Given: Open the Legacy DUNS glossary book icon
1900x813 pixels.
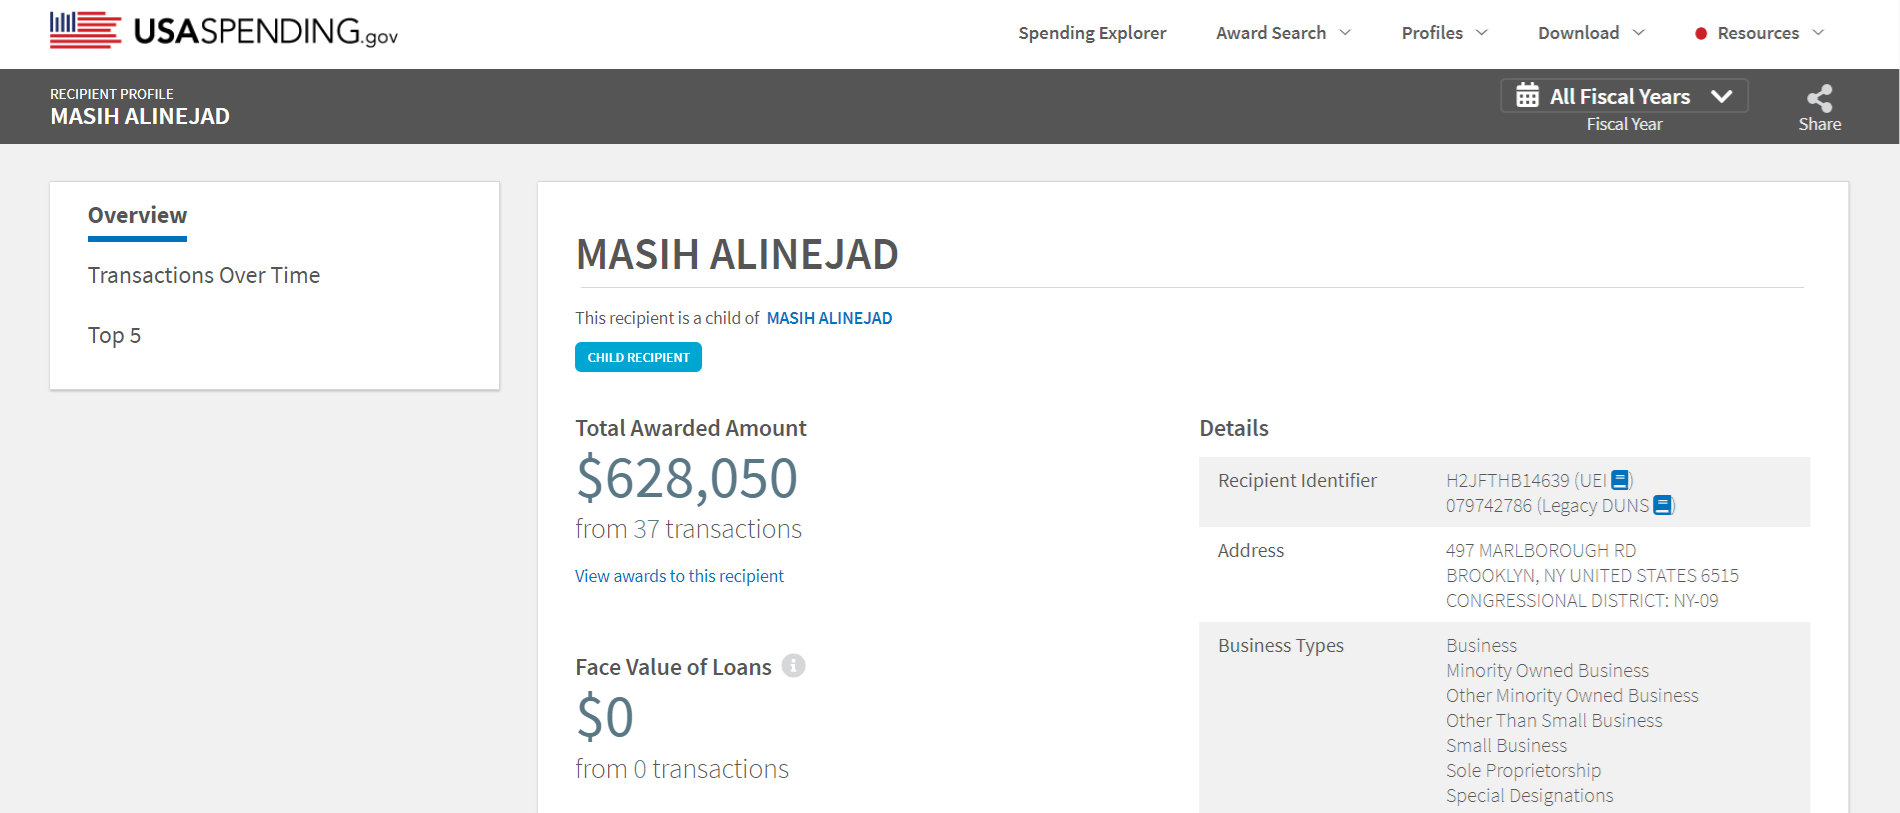Looking at the screenshot, I should tap(1662, 505).
